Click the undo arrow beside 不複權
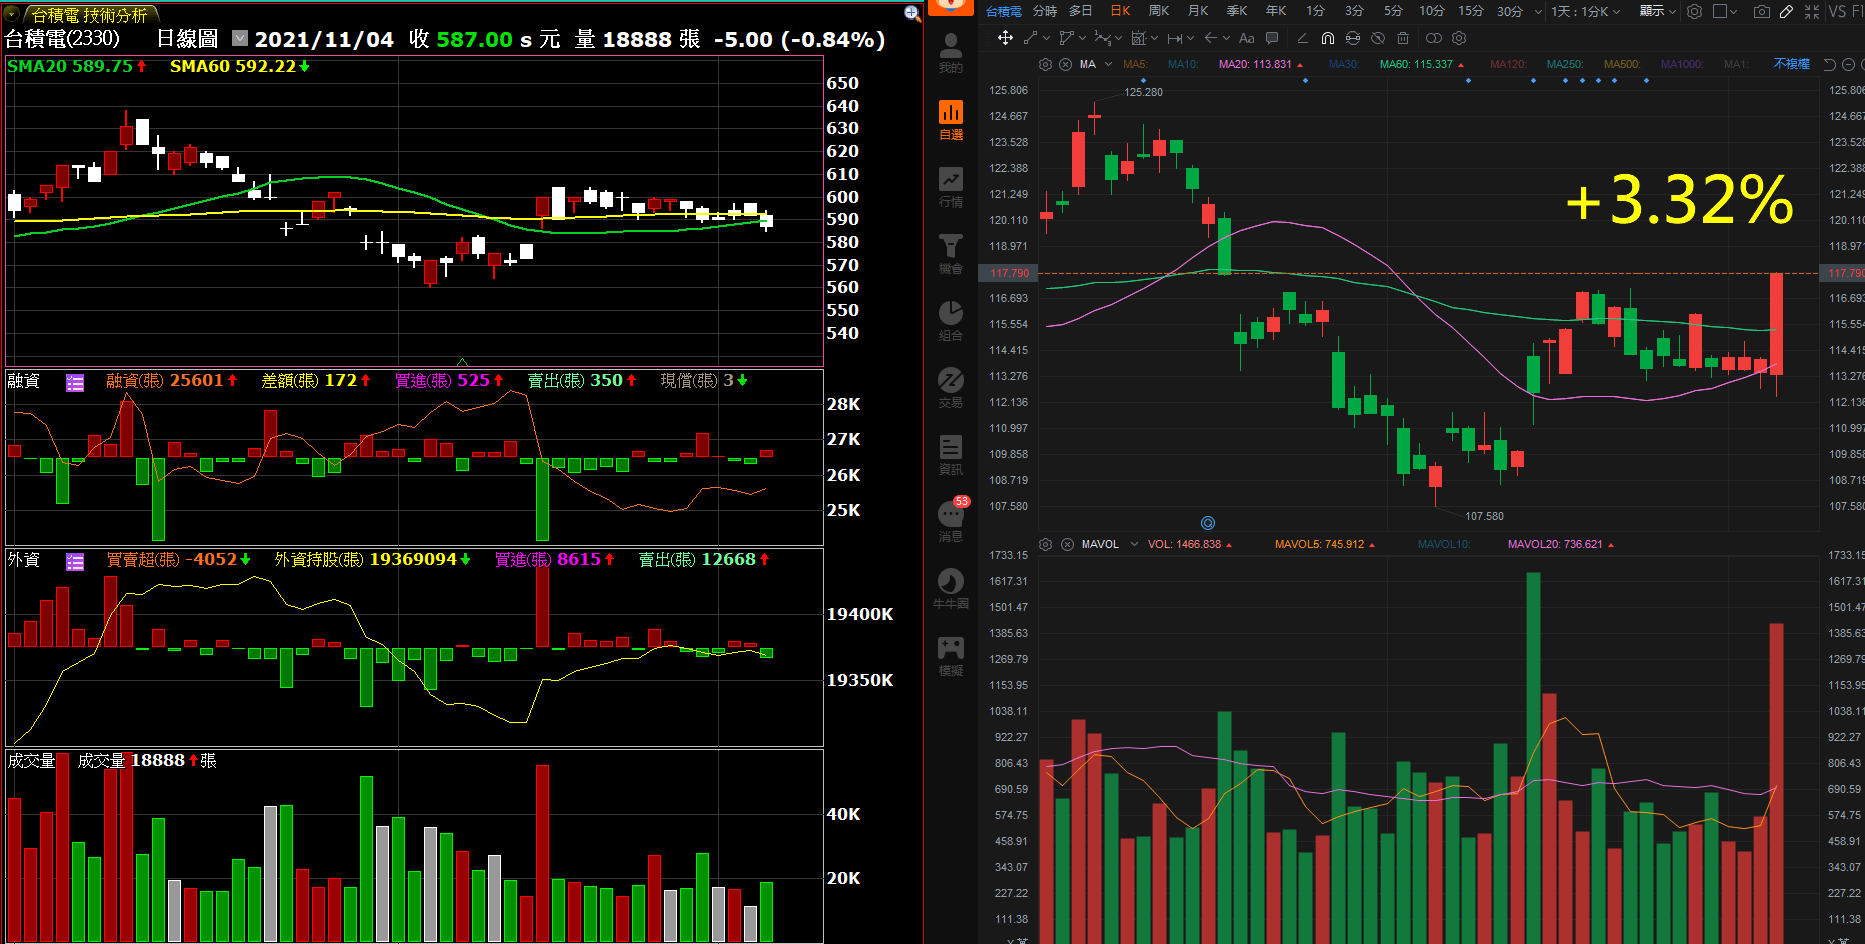 click(1829, 64)
